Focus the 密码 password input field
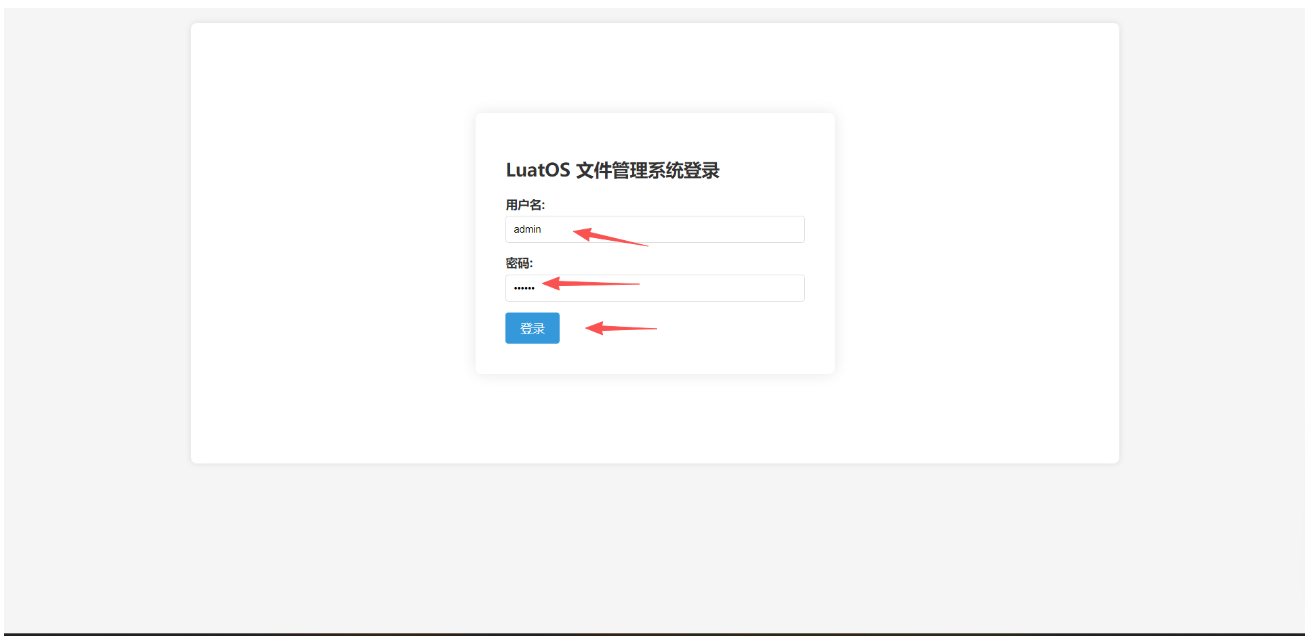Viewport: 1310px width, 644px height. pyautogui.click(x=655, y=288)
